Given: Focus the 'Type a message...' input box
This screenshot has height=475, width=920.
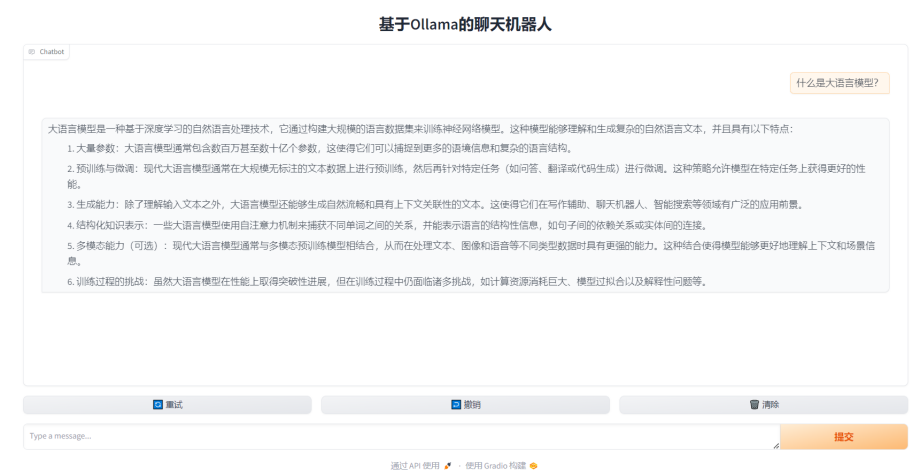Looking at the screenshot, I should pyautogui.click(x=400, y=437).
